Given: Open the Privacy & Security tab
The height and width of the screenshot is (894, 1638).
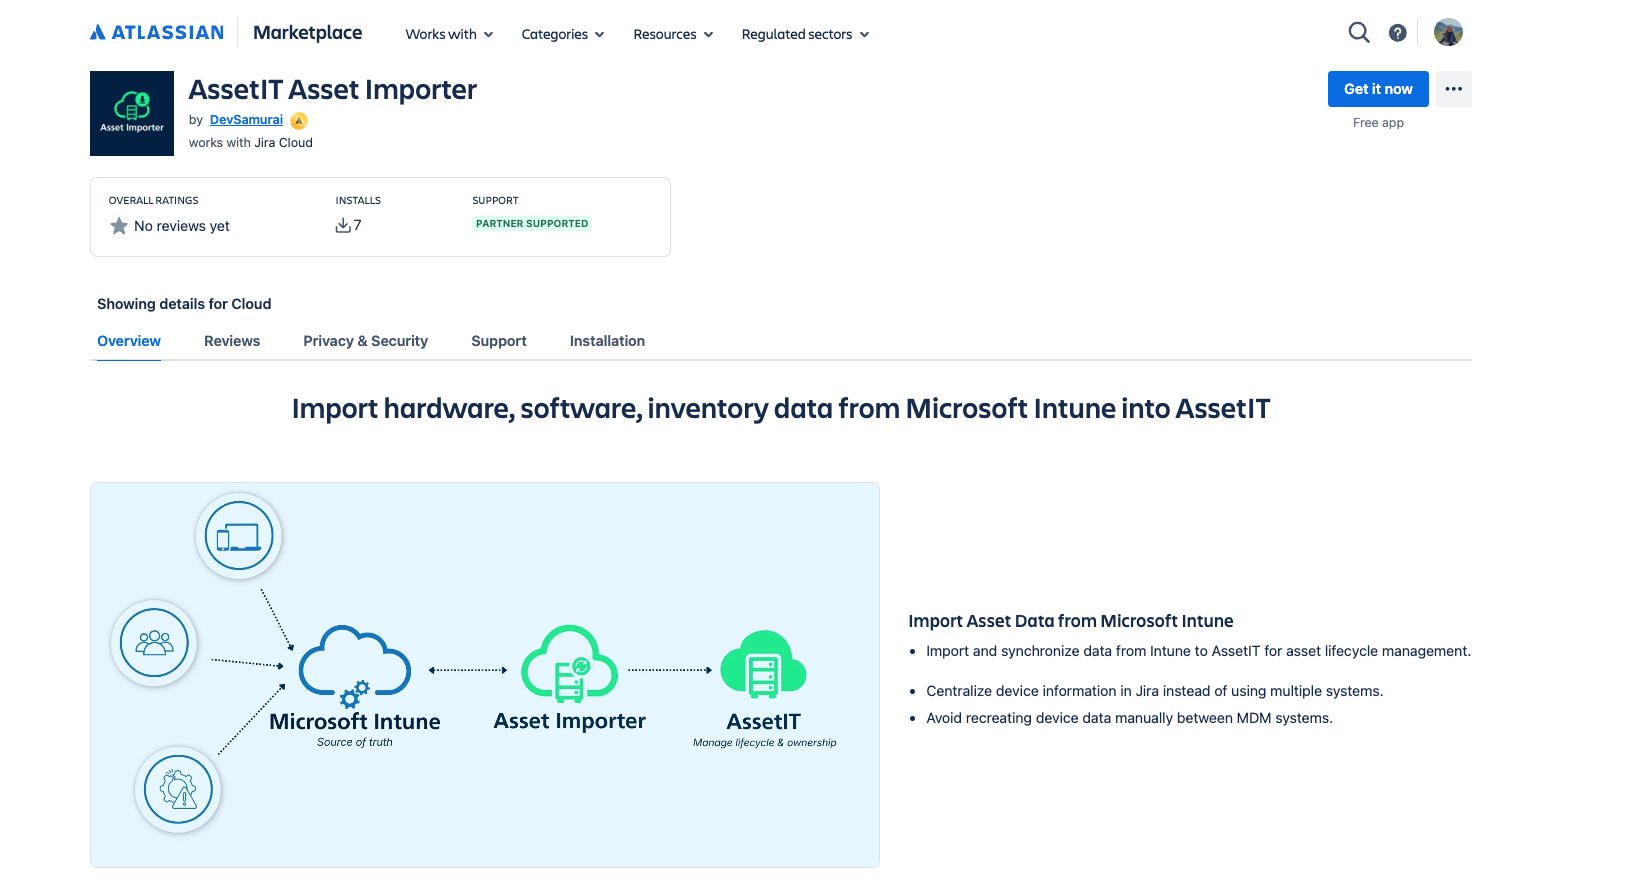Looking at the screenshot, I should 365,341.
